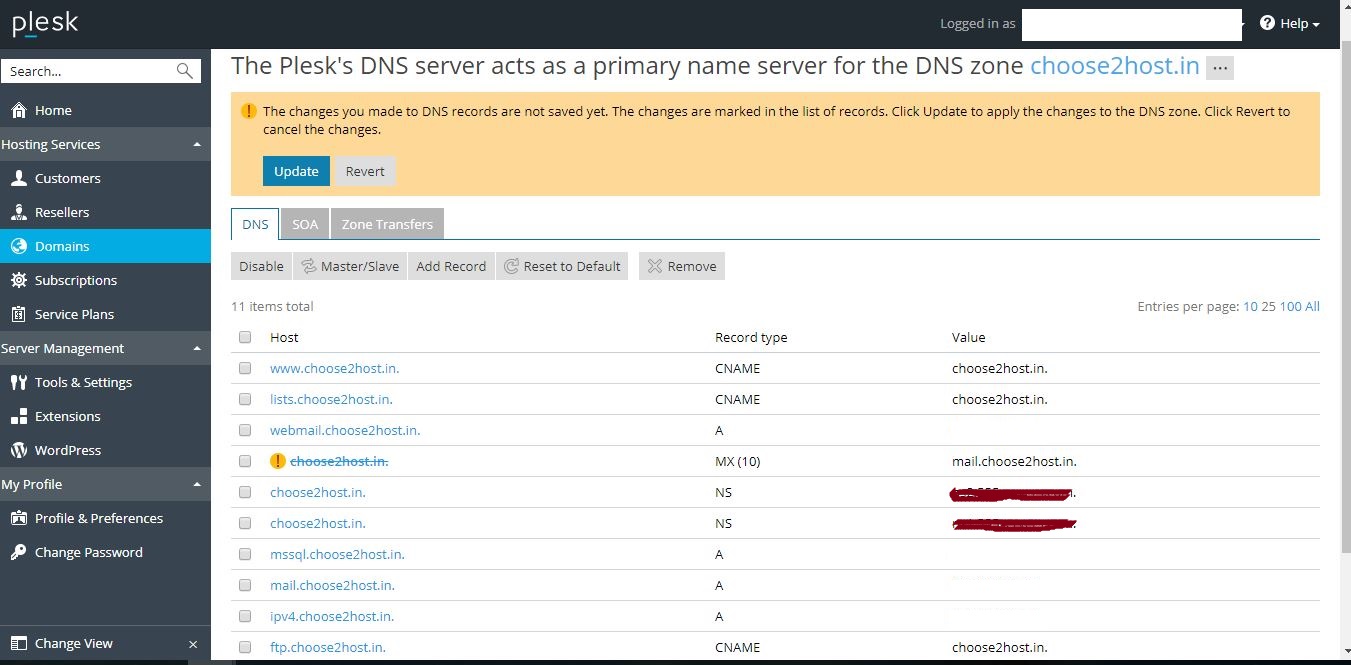
Task: Check the mssql.choose2host.in. record
Action: (245, 554)
